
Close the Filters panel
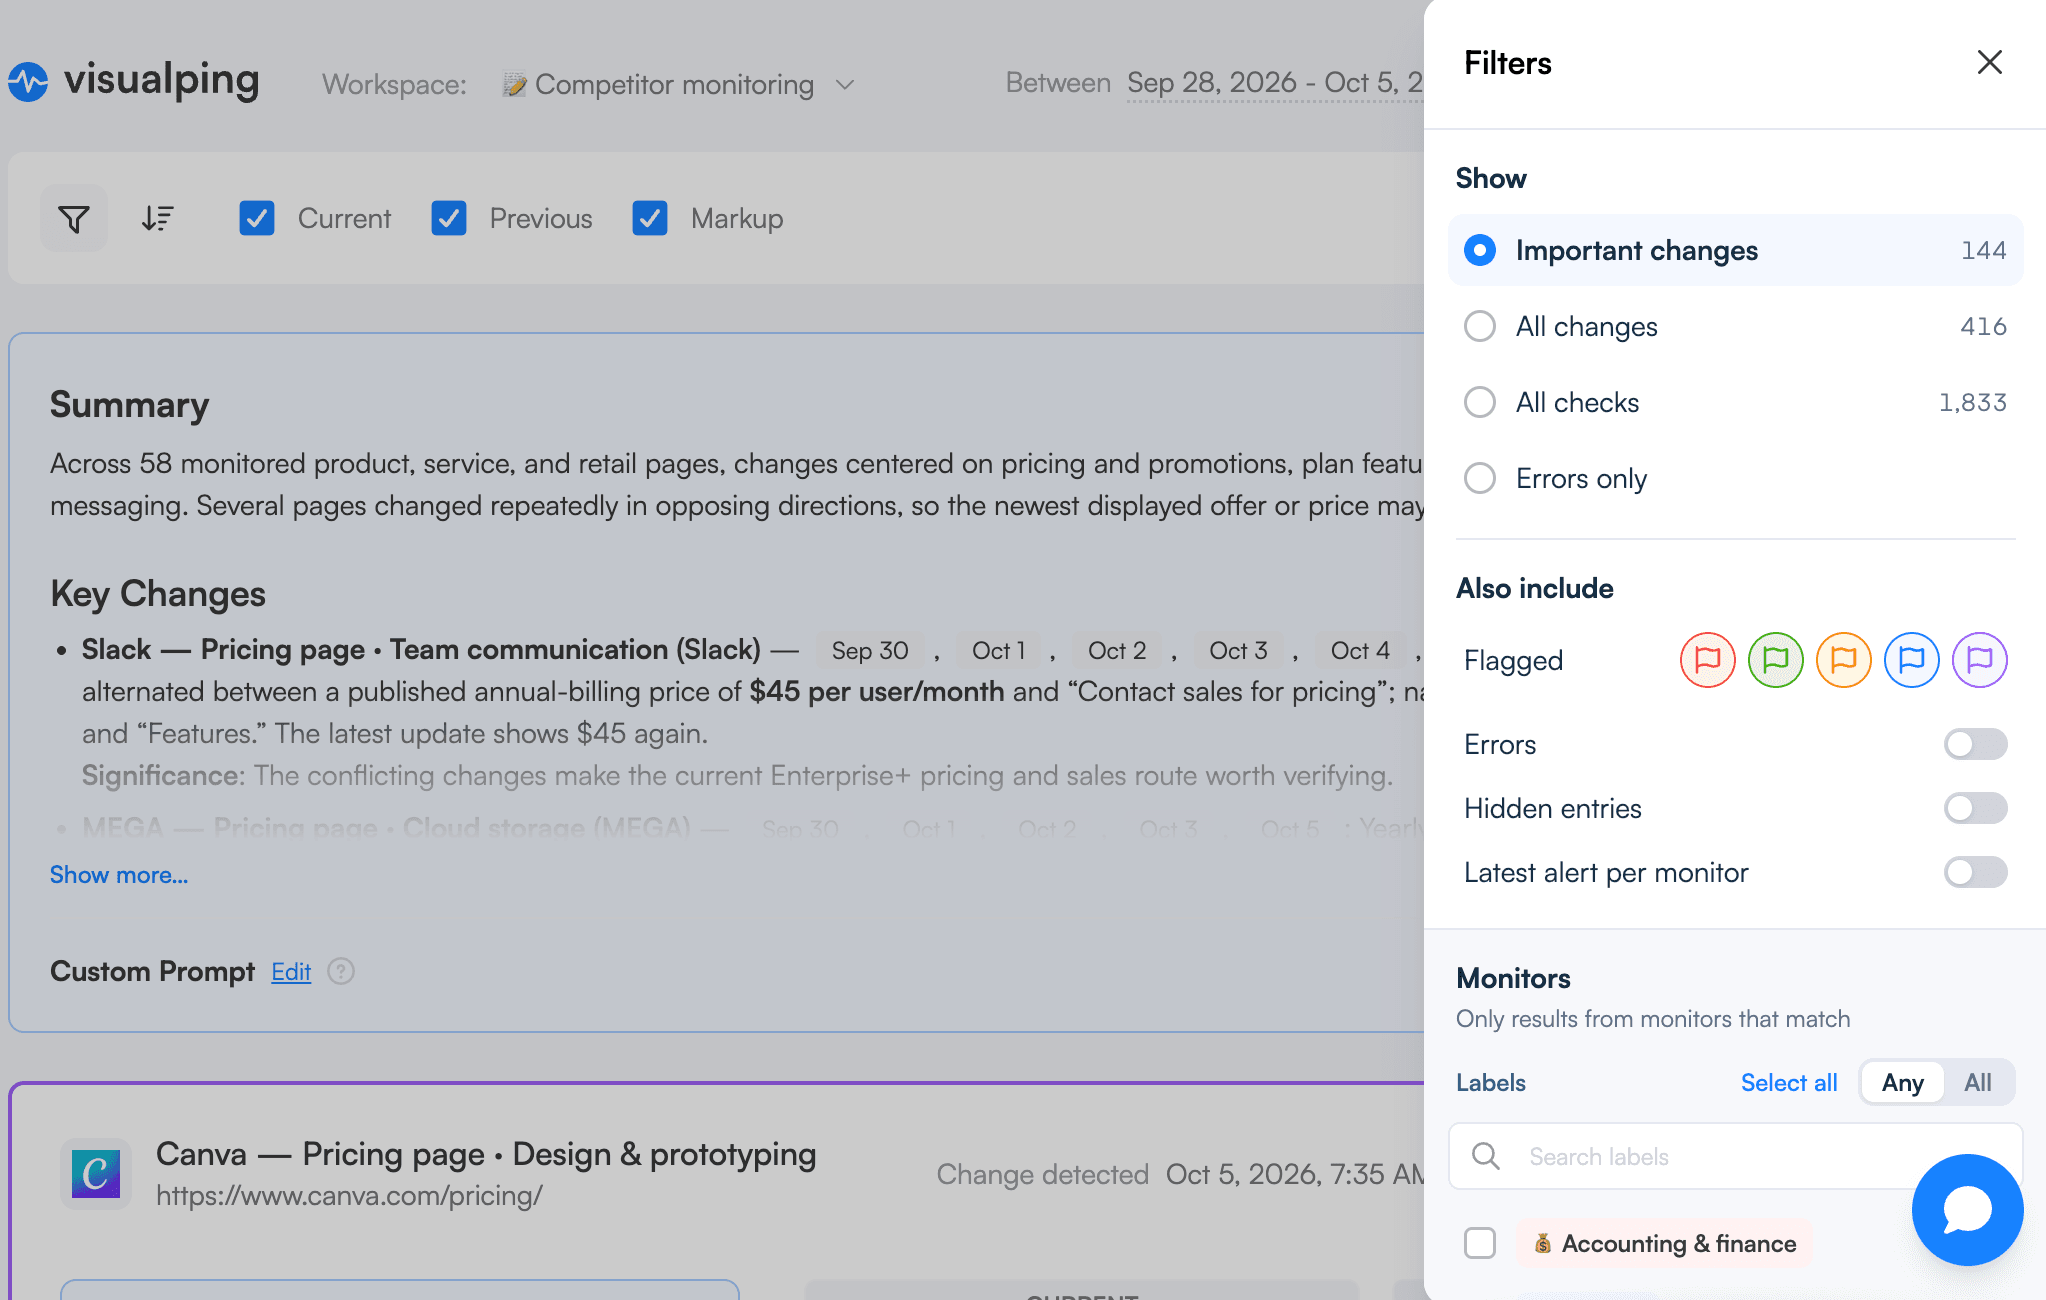pyautogui.click(x=1989, y=62)
